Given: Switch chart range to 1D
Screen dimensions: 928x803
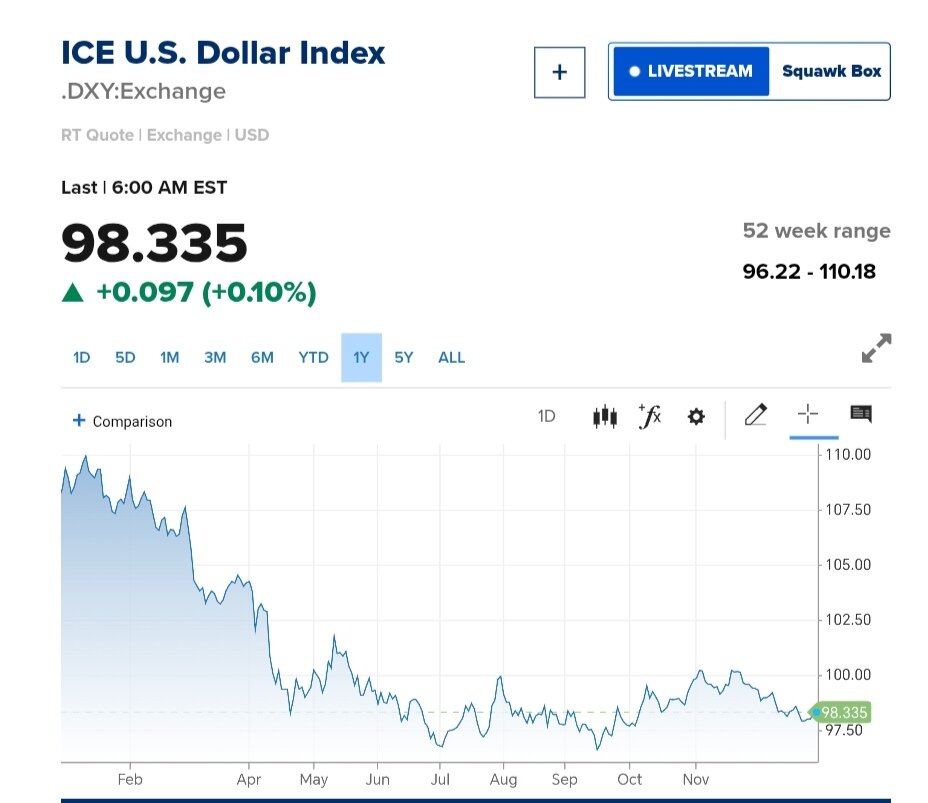Looking at the screenshot, I should point(82,357).
